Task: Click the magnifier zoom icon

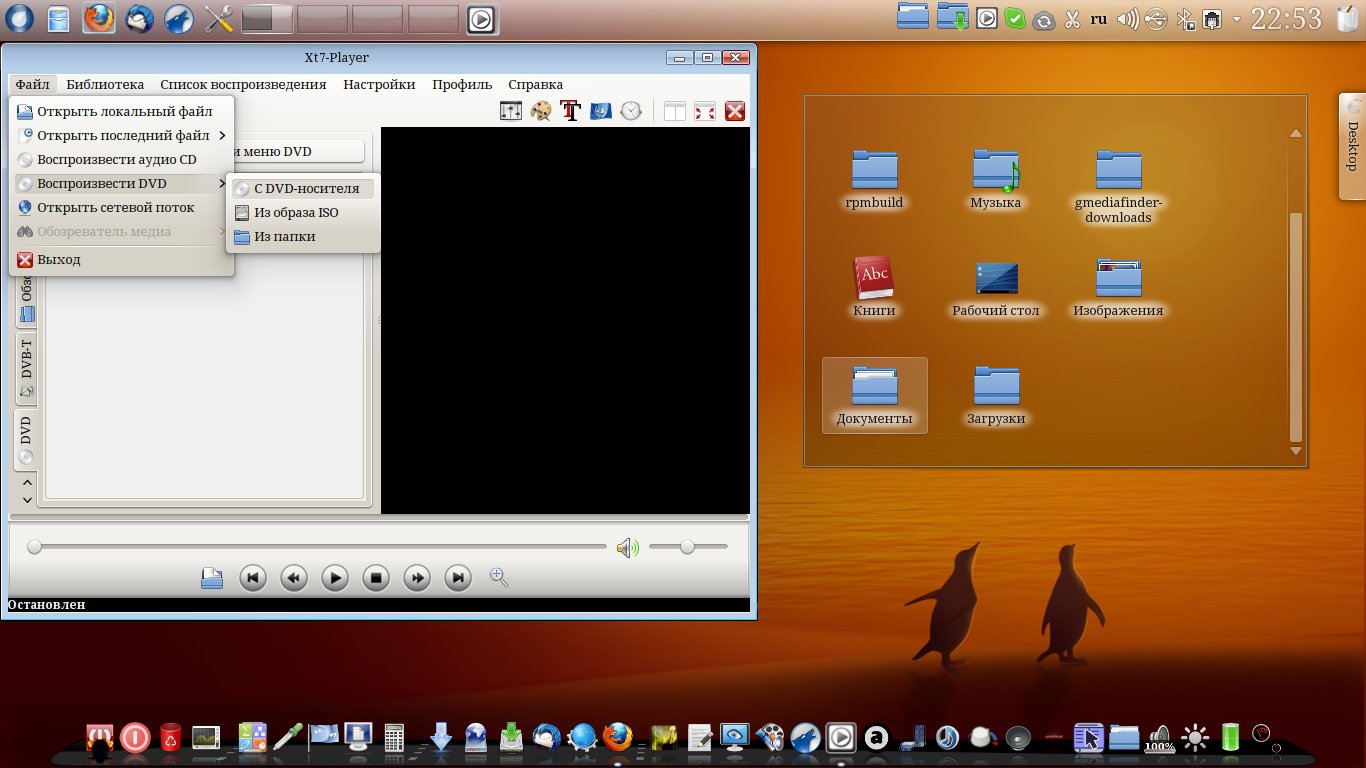Action: 499,577
